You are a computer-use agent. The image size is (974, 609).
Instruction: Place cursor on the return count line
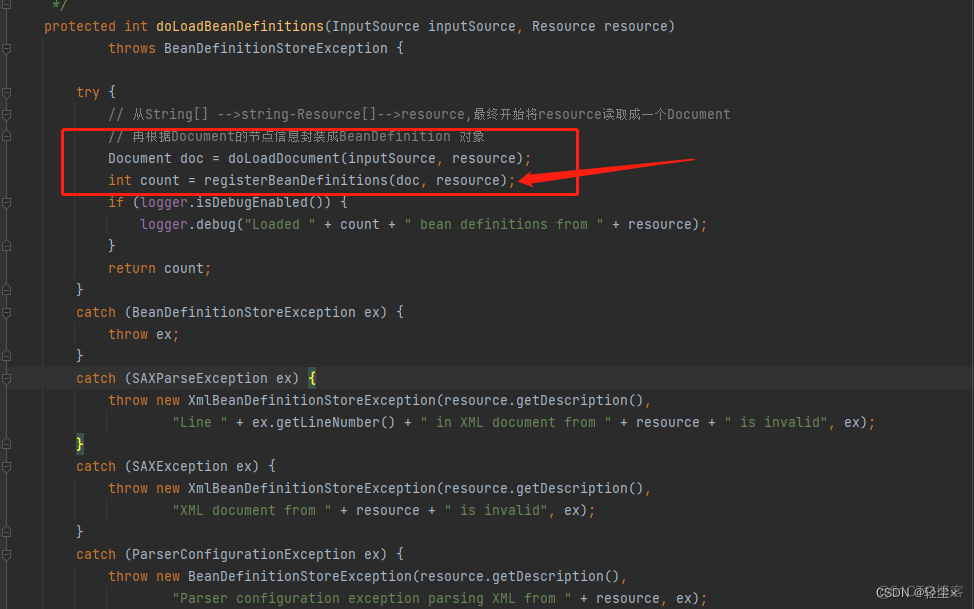[x=160, y=267]
